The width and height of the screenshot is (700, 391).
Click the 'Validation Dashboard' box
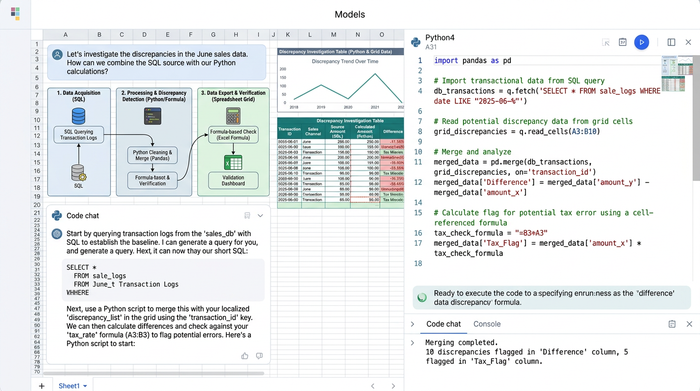(233, 180)
